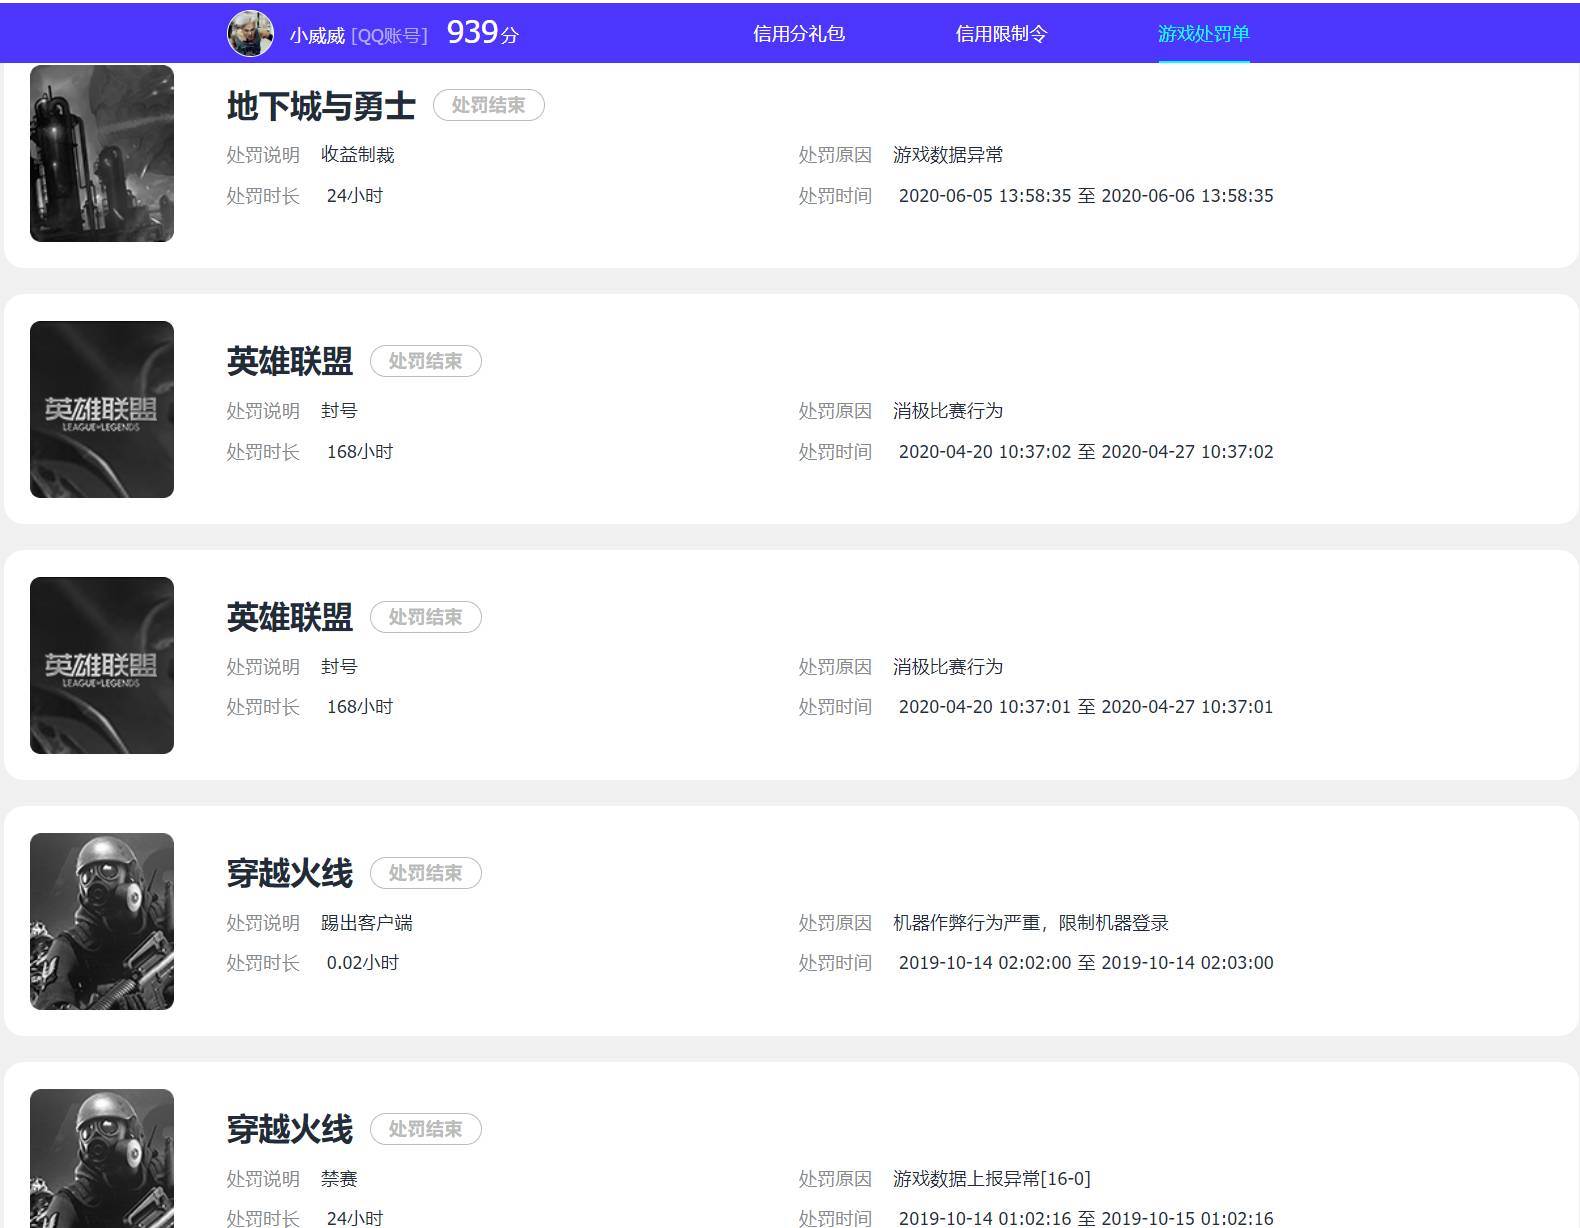Click the time range 2020-06-05 13:58:35 至 2020-06-06 13:58:35
This screenshot has width=1580, height=1228.
(1086, 196)
